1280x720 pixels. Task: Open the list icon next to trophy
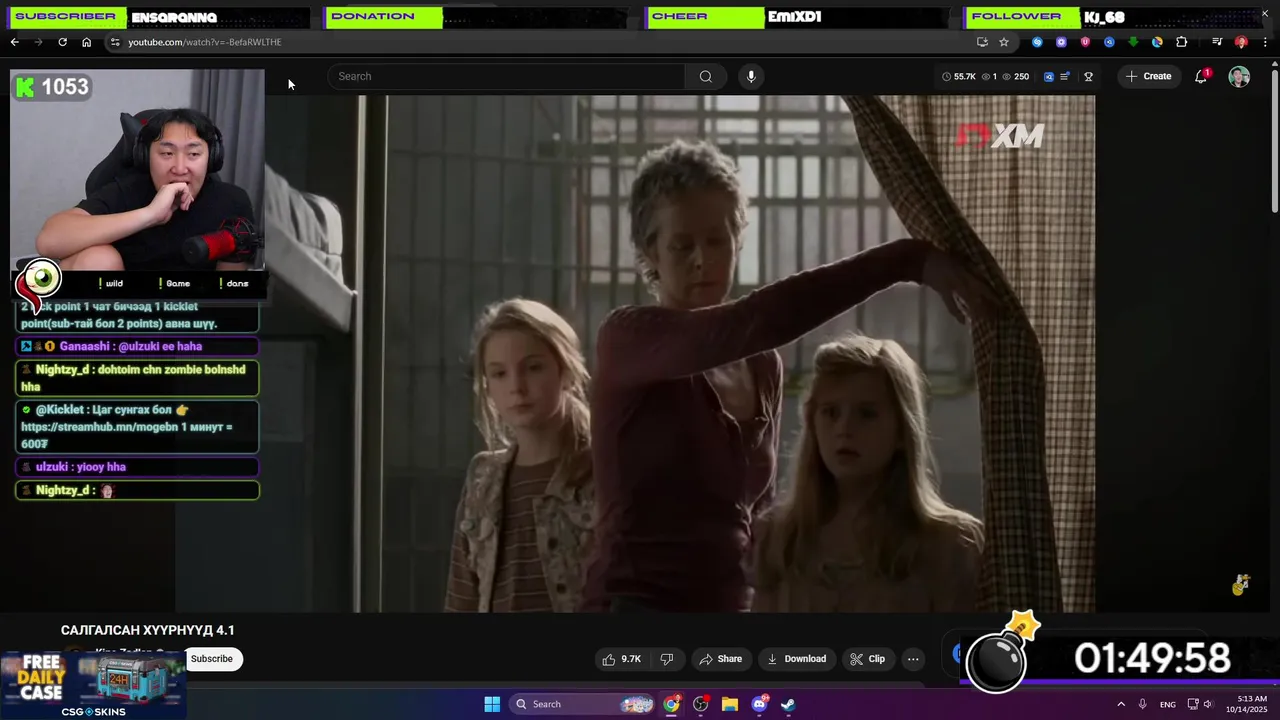coord(1065,76)
